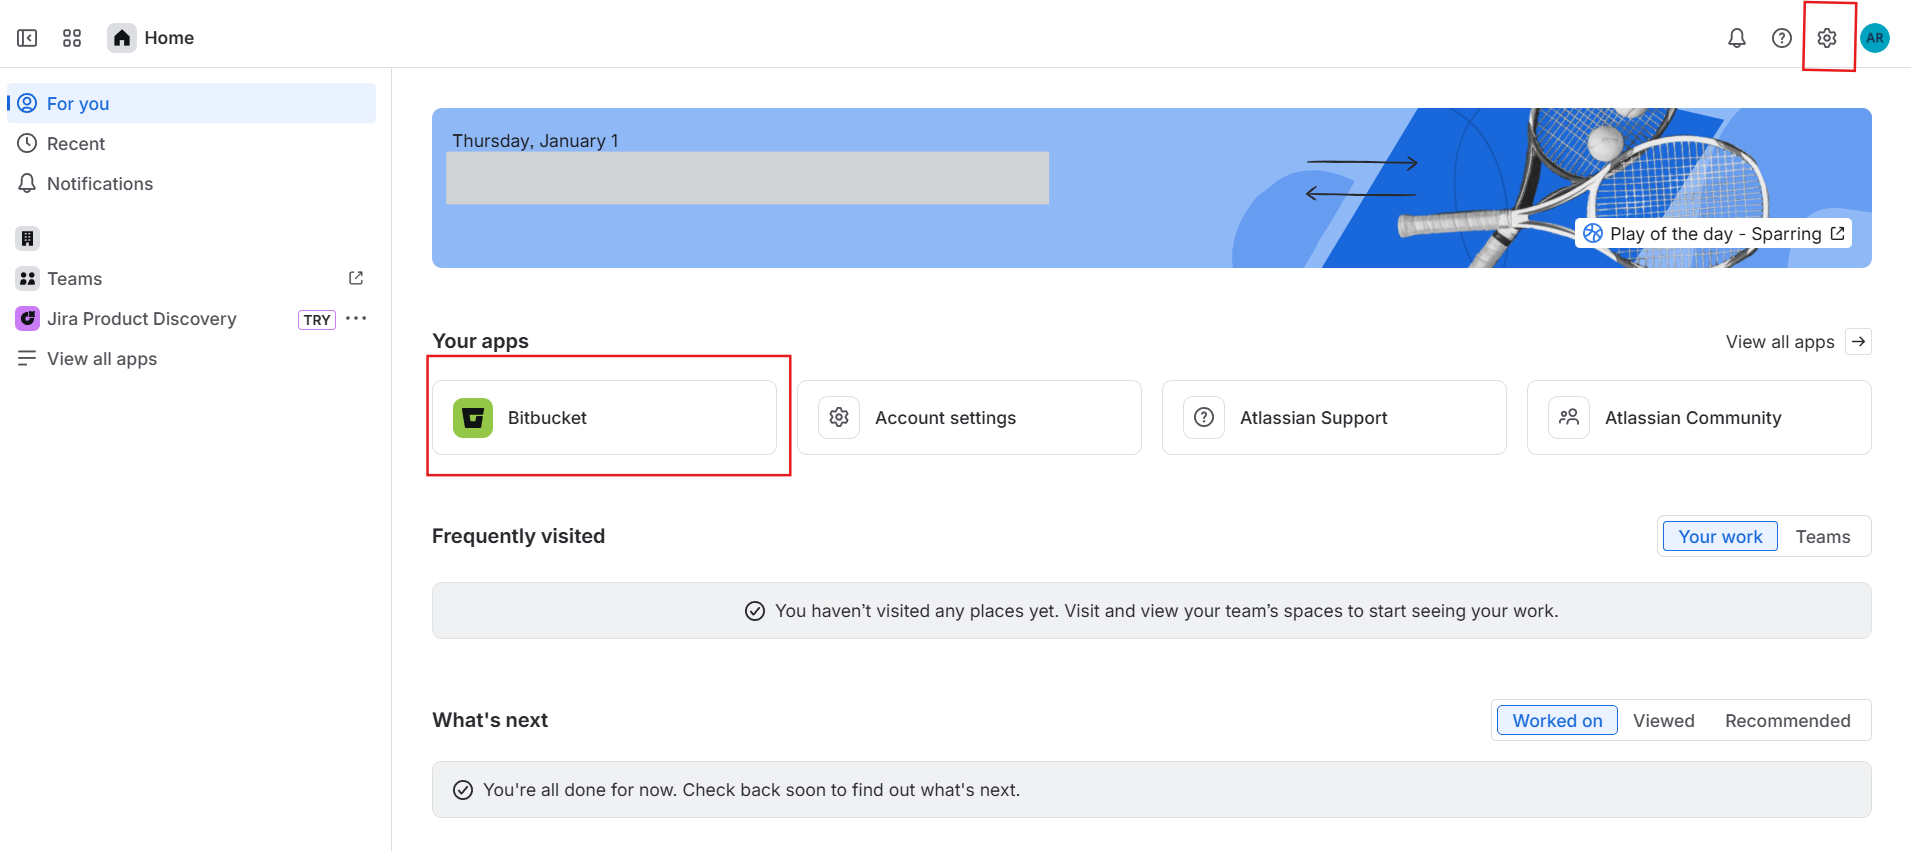Click the settings gear icon in the header

click(x=1827, y=38)
